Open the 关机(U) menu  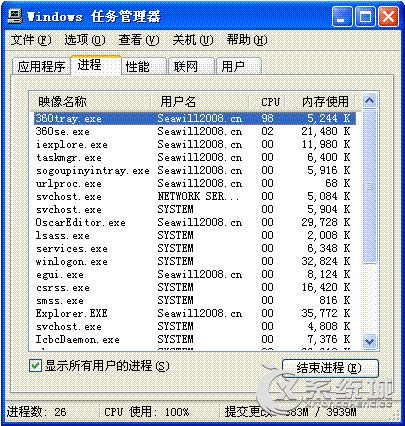pos(193,40)
